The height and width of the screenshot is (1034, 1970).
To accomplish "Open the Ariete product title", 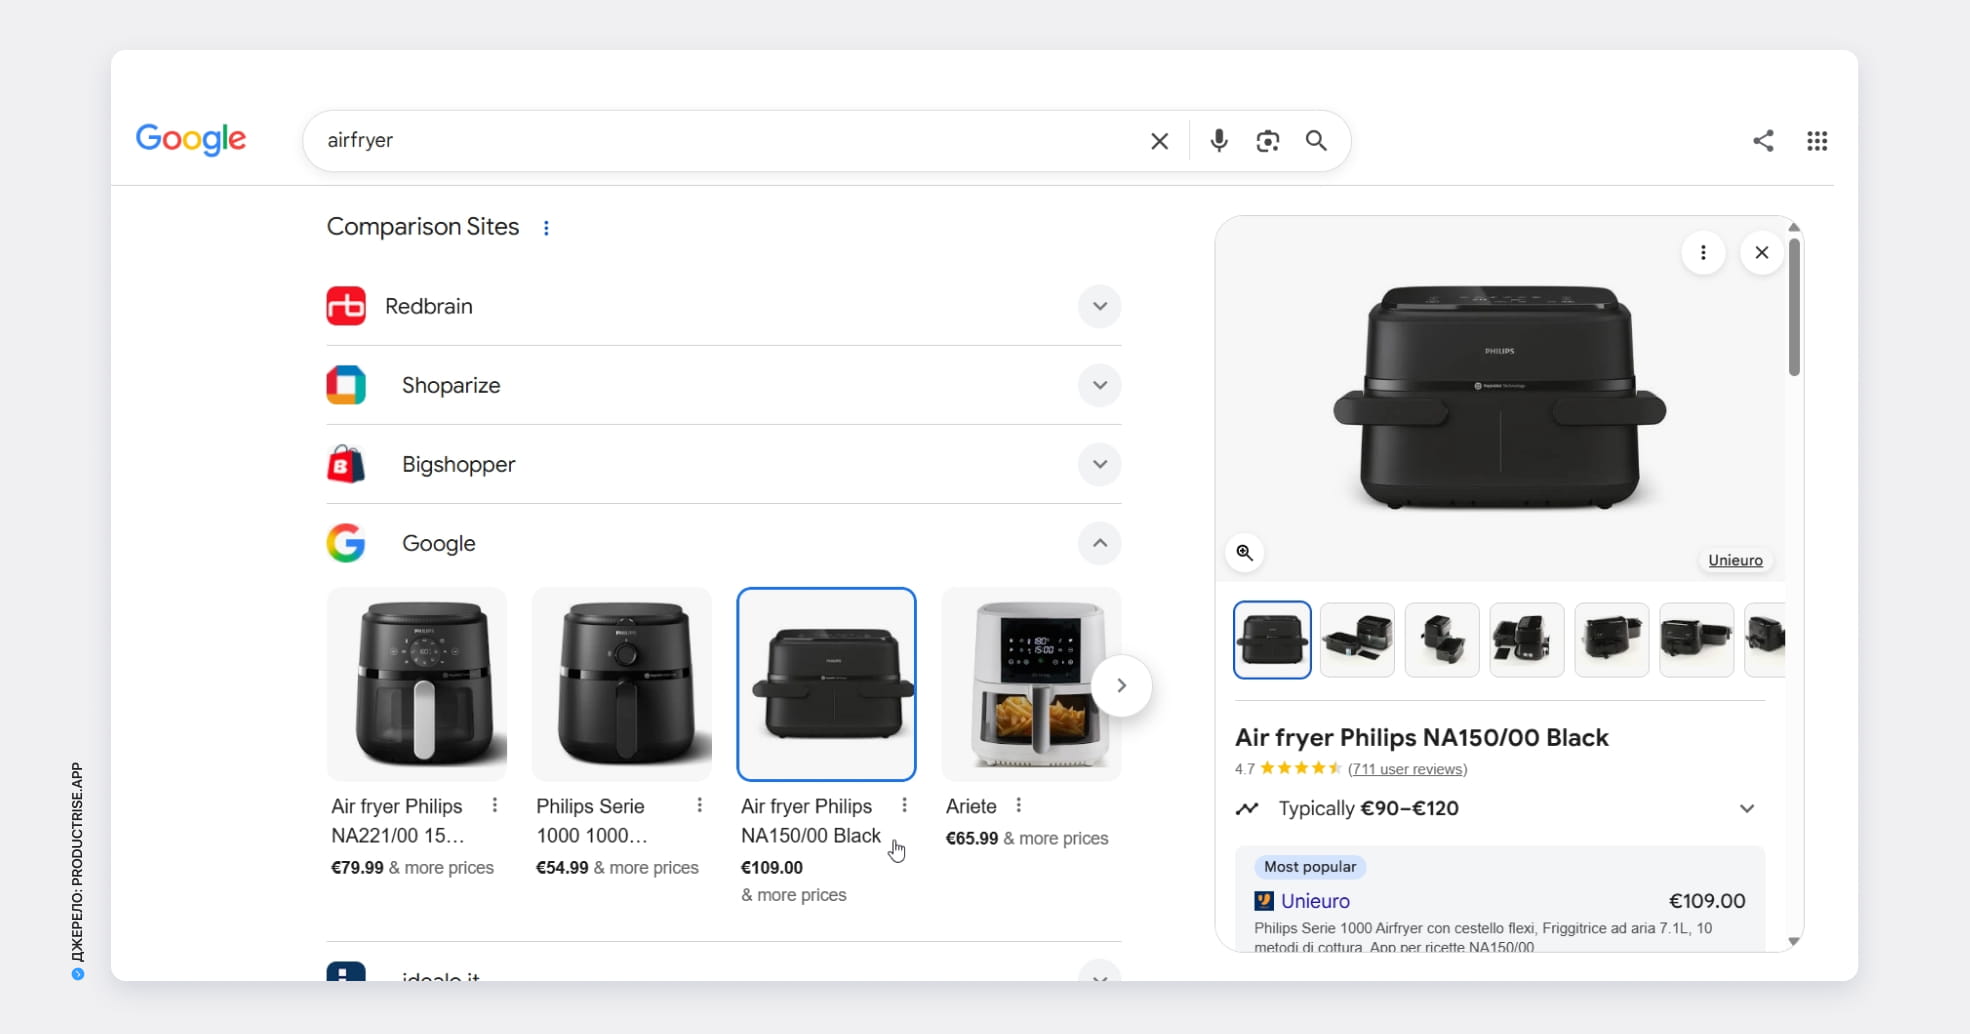I will point(971,806).
